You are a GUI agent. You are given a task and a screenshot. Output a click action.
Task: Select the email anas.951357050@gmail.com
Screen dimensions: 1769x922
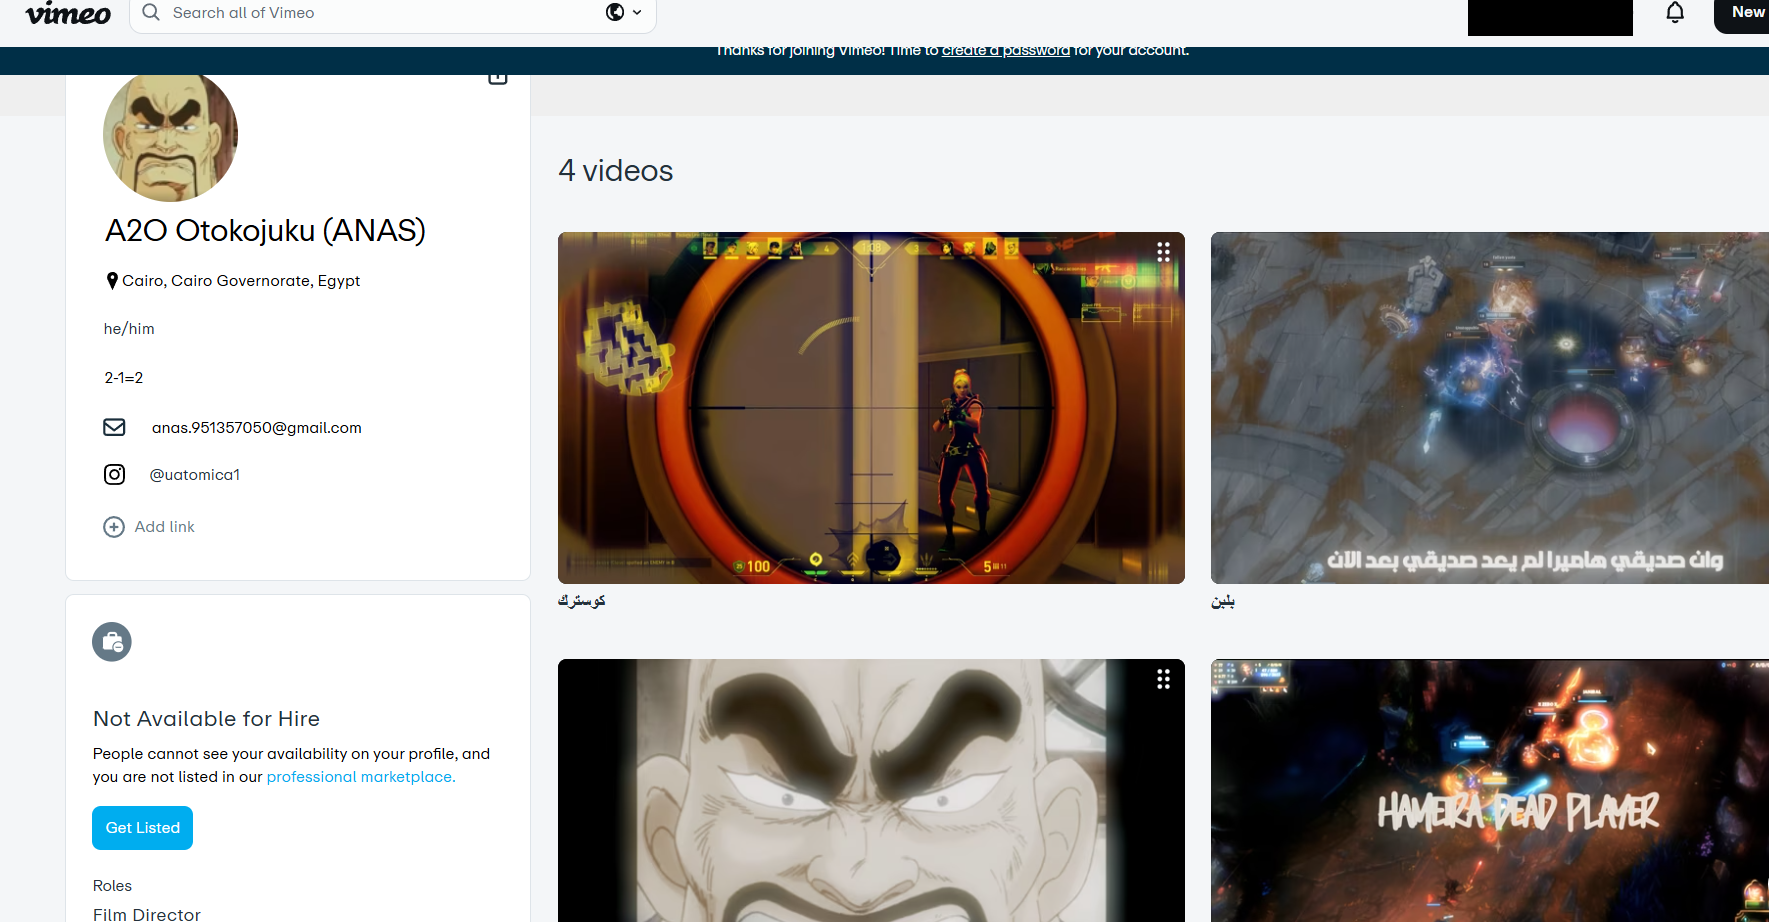[x=257, y=428]
